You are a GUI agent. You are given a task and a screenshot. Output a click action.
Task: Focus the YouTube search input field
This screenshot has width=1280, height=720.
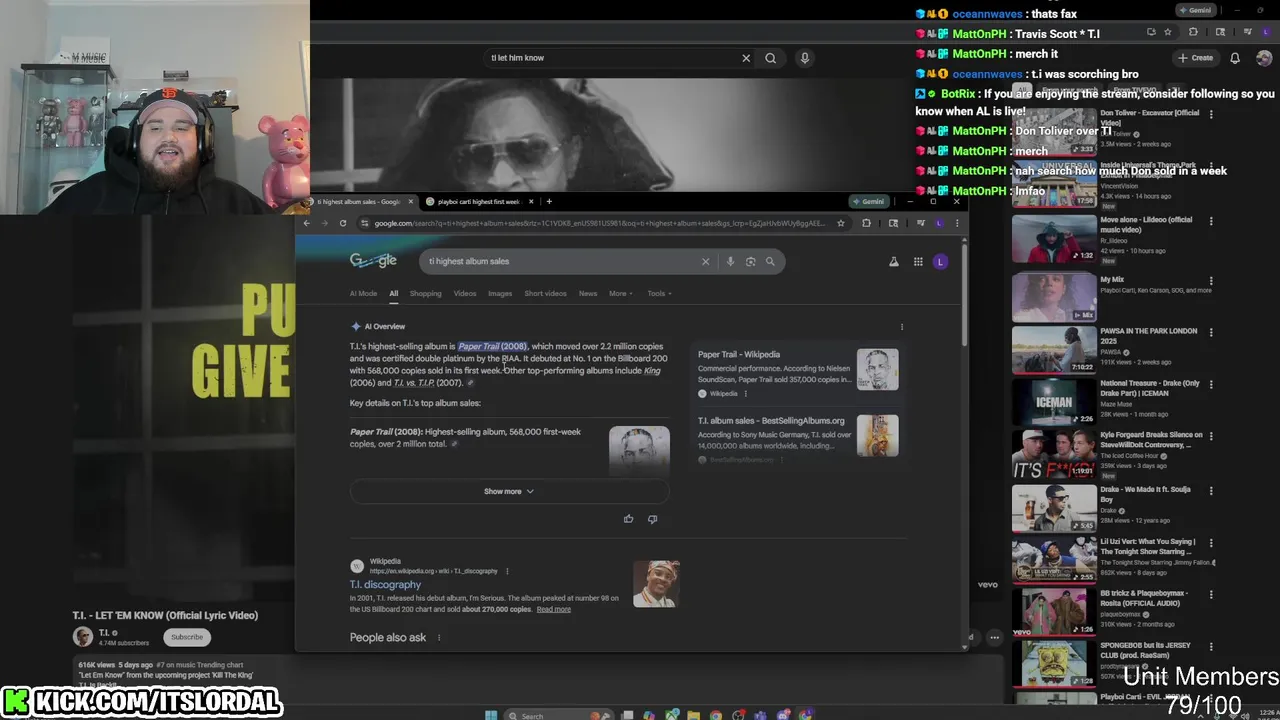[610, 58]
